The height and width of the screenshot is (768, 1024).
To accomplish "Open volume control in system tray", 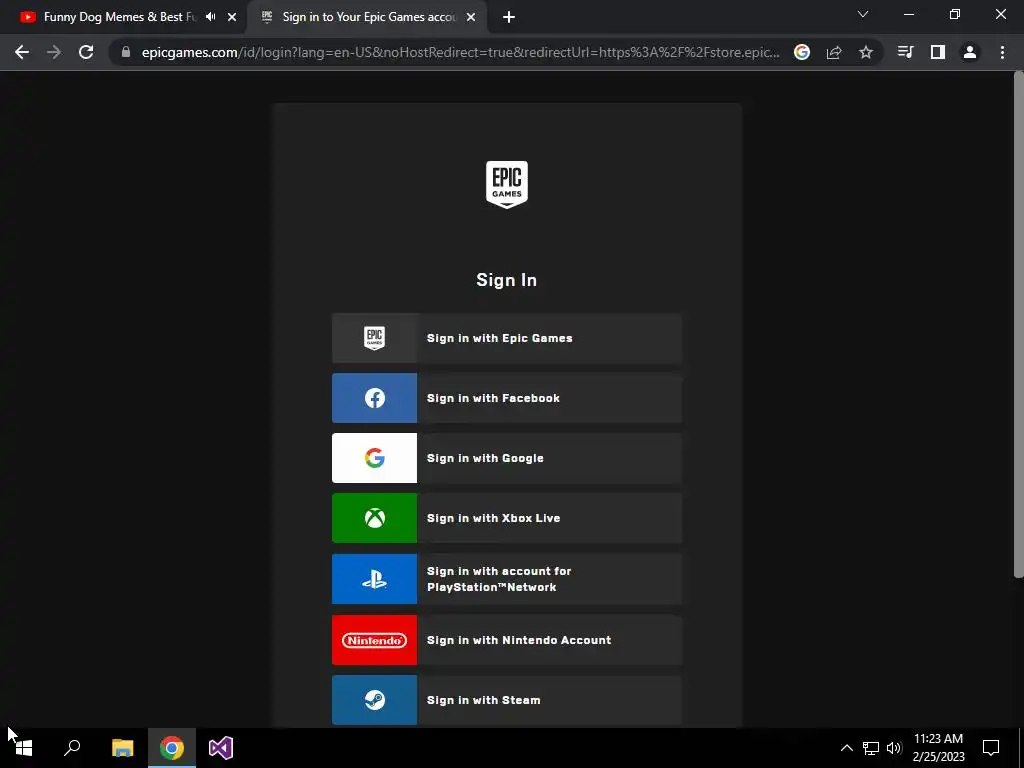I will coord(894,748).
